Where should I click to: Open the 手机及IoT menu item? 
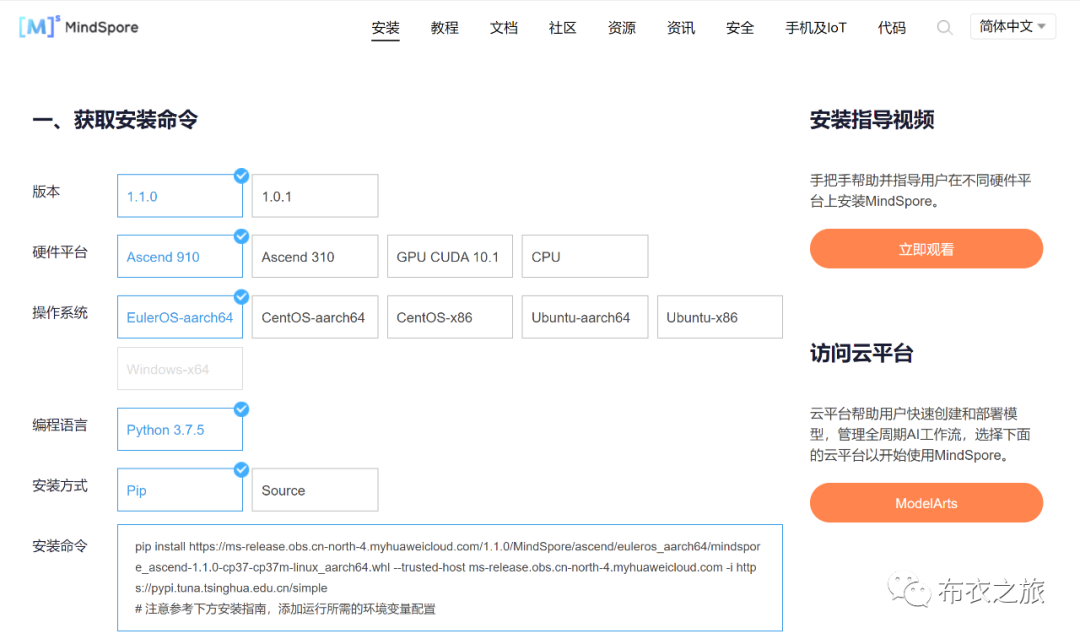click(816, 28)
